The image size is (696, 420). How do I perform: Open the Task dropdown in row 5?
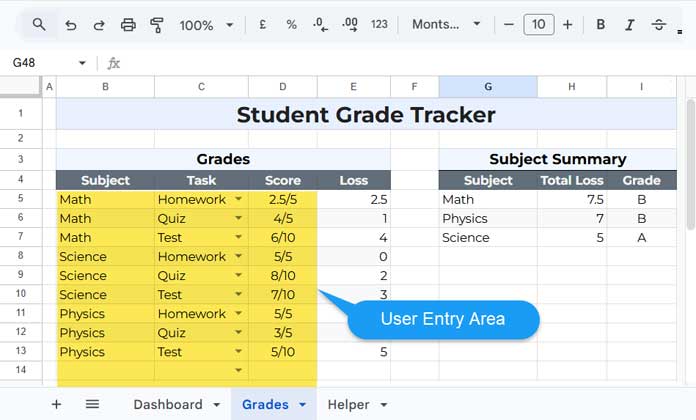pos(238,199)
